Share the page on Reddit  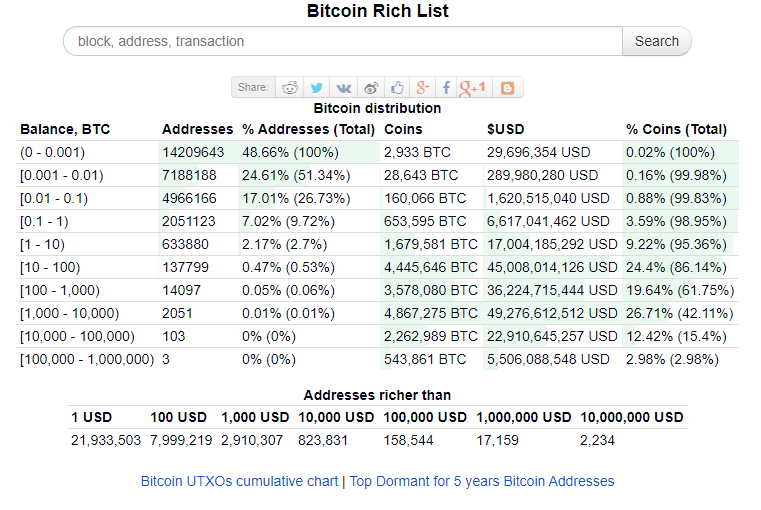(290, 88)
